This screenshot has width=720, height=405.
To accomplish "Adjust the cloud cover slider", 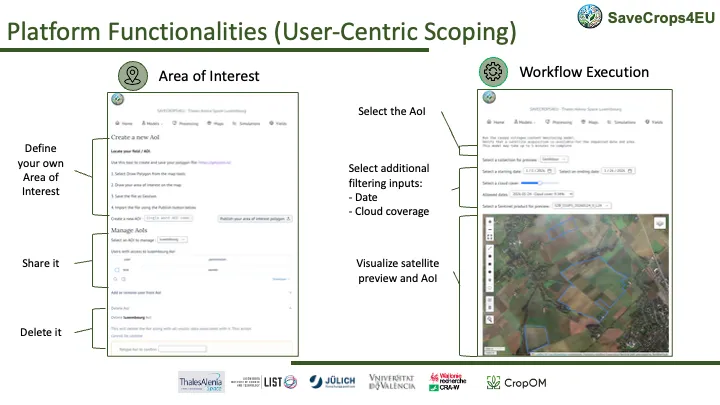I will click(x=540, y=183).
